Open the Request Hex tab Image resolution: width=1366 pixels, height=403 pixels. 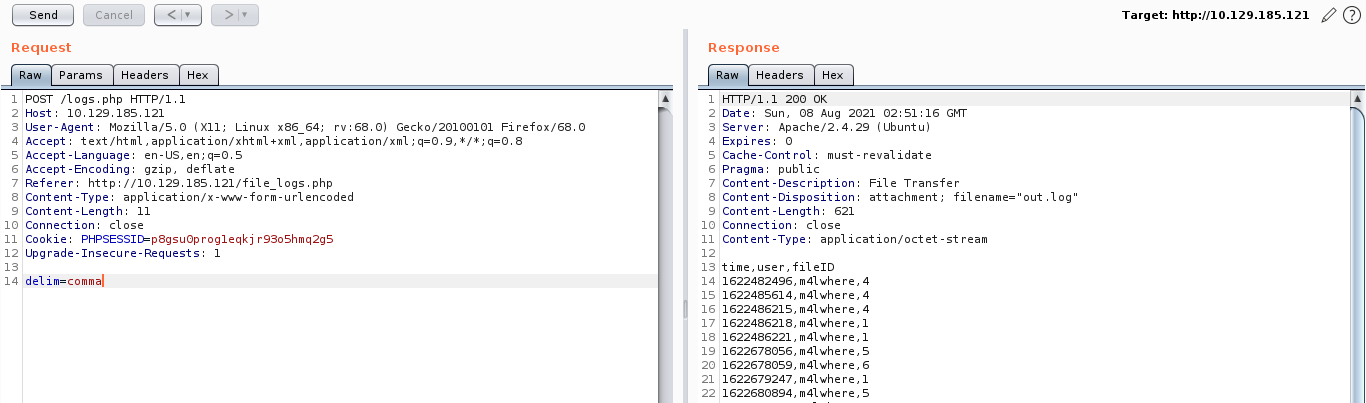pos(198,75)
